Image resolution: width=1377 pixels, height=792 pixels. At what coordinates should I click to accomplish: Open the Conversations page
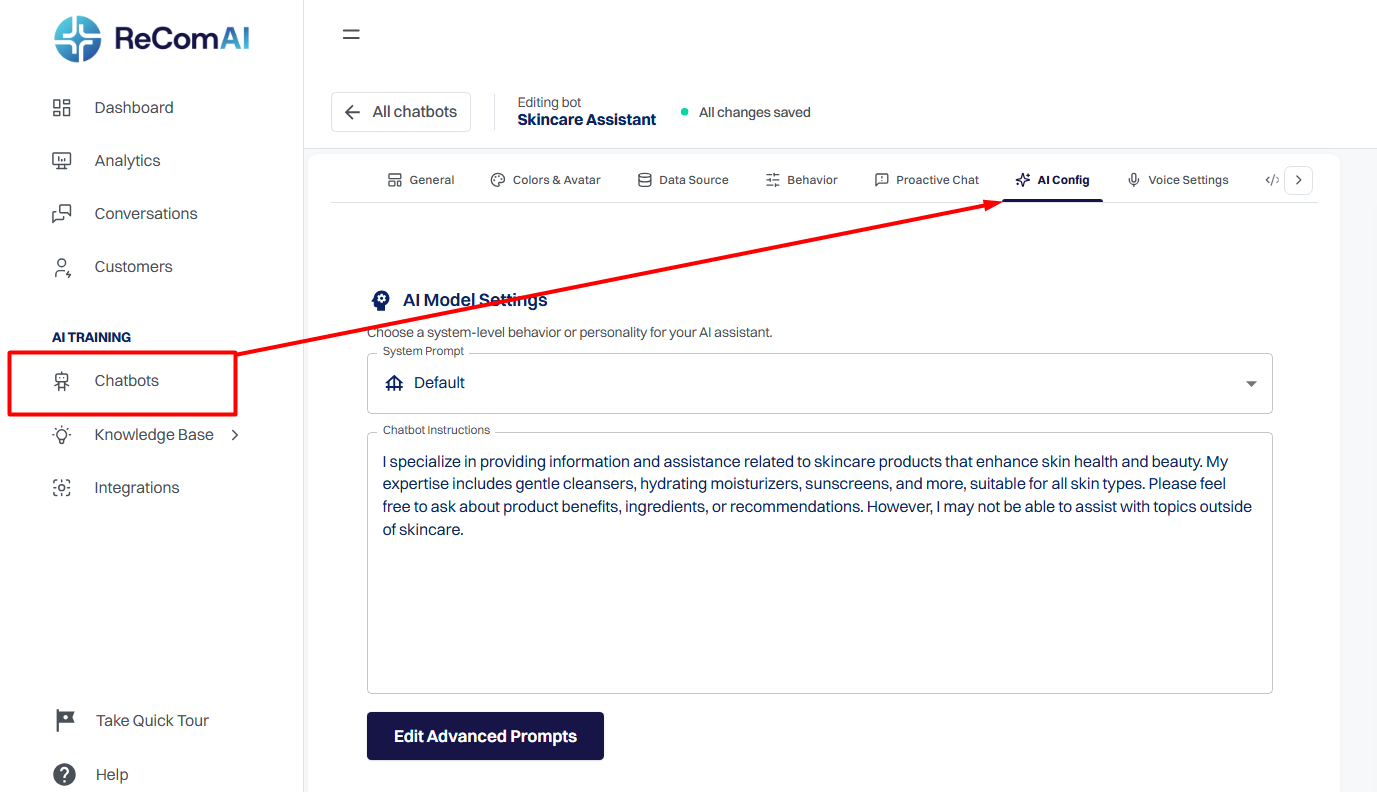tap(146, 214)
